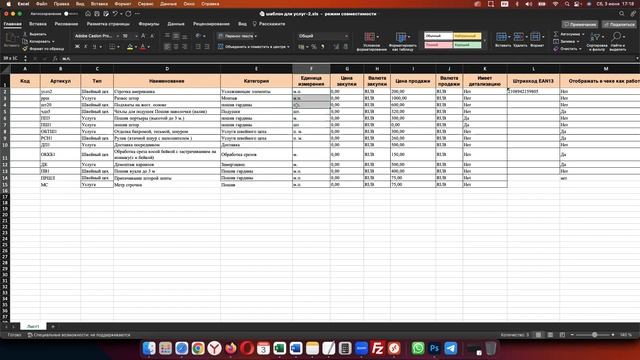Apply the yellow Нейтральный cell style
Viewport: 640px width, 360px height.
[x=467, y=36]
